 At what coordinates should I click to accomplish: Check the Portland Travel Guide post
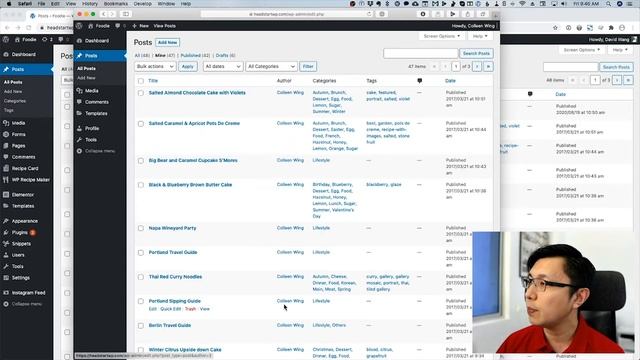point(141,253)
